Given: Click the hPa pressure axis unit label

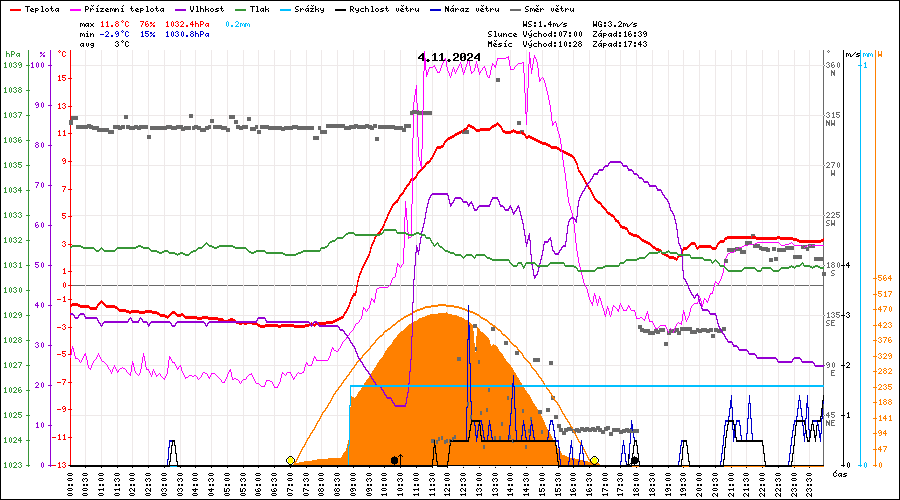Looking at the screenshot, I should [12, 54].
